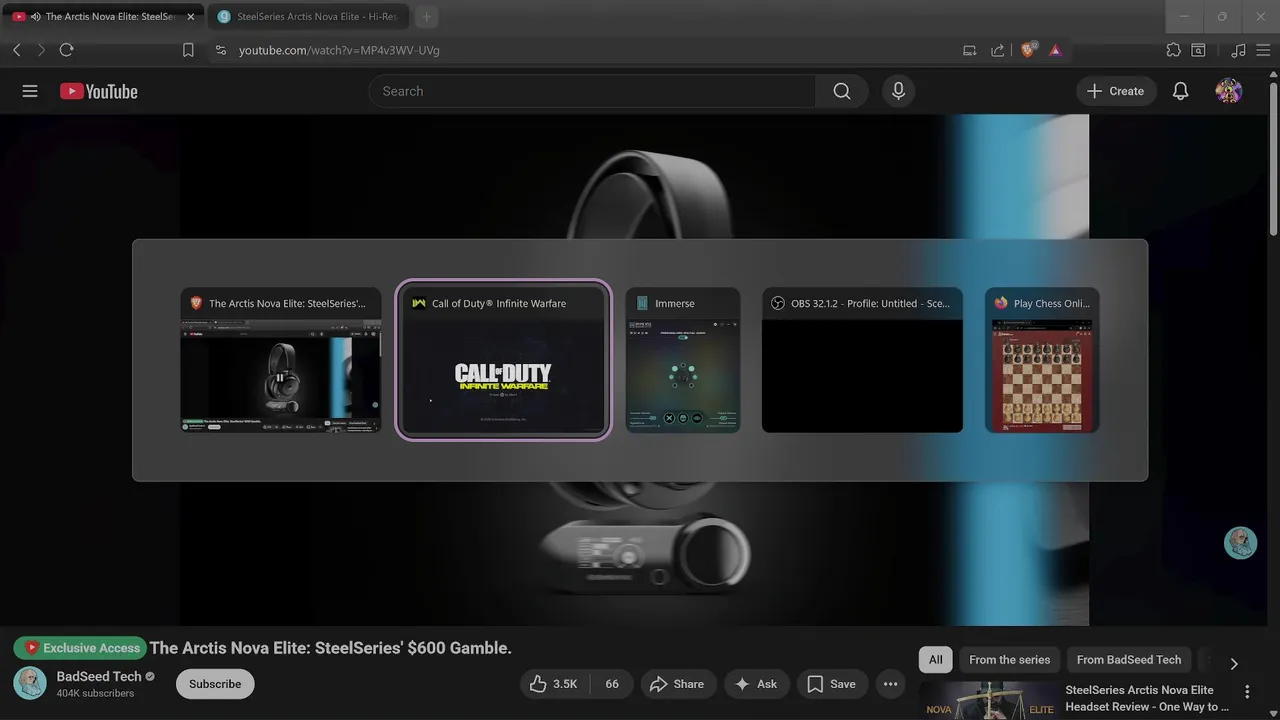Save the video to a playlist
Image resolution: width=1280 pixels, height=720 pixels.
[832, 684]
